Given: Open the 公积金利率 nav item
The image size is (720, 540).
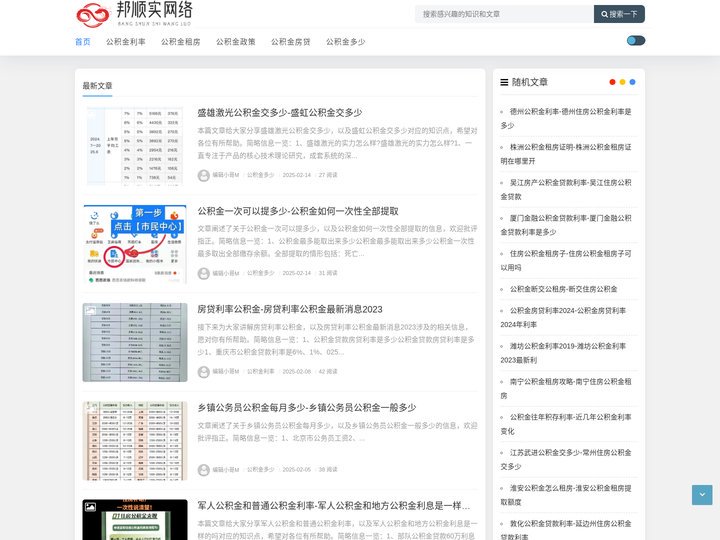Looking at the screenshot, I should [x=125, y=42].
